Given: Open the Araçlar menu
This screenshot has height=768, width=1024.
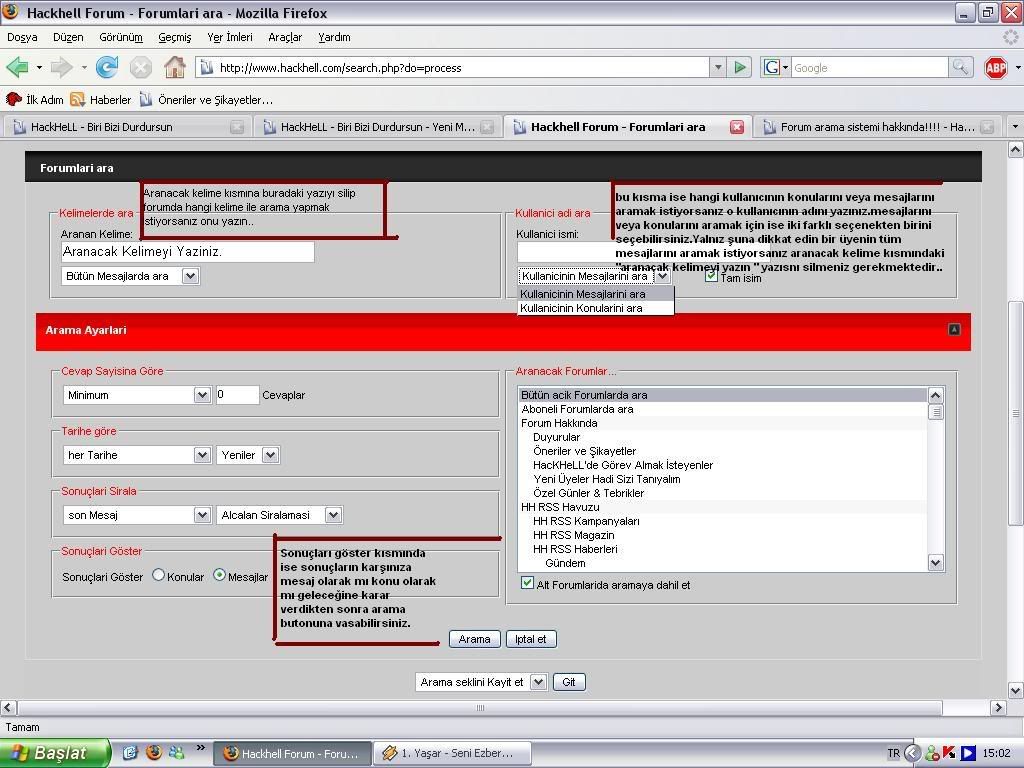Looking at the screenshot, I should tap(285, 37).
